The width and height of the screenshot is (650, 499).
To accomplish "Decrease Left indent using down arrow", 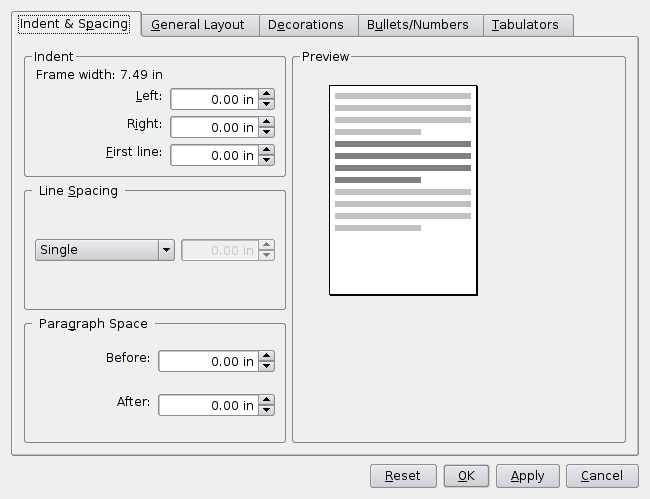I will 266,104.
